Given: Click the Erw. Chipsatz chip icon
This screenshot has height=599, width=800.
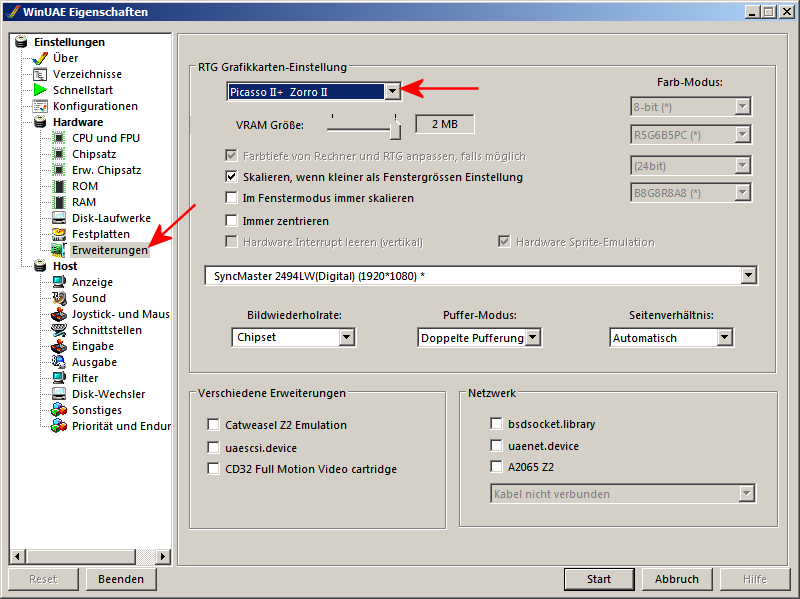Looking at the screenshot, I should [59, 170].
